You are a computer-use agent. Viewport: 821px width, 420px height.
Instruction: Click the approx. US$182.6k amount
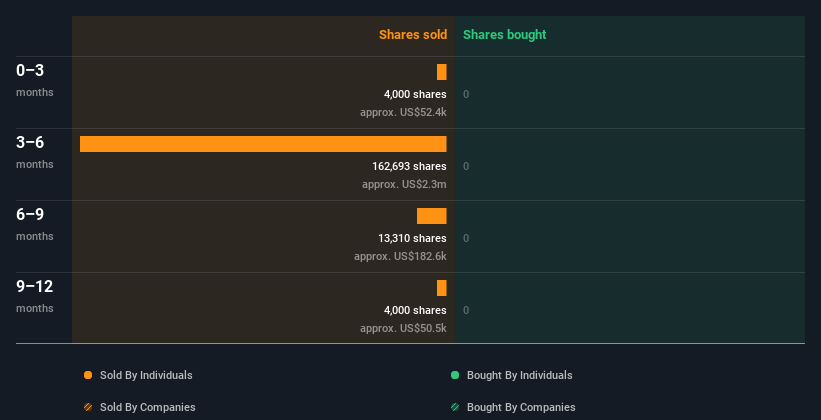(x=400, y=256)
